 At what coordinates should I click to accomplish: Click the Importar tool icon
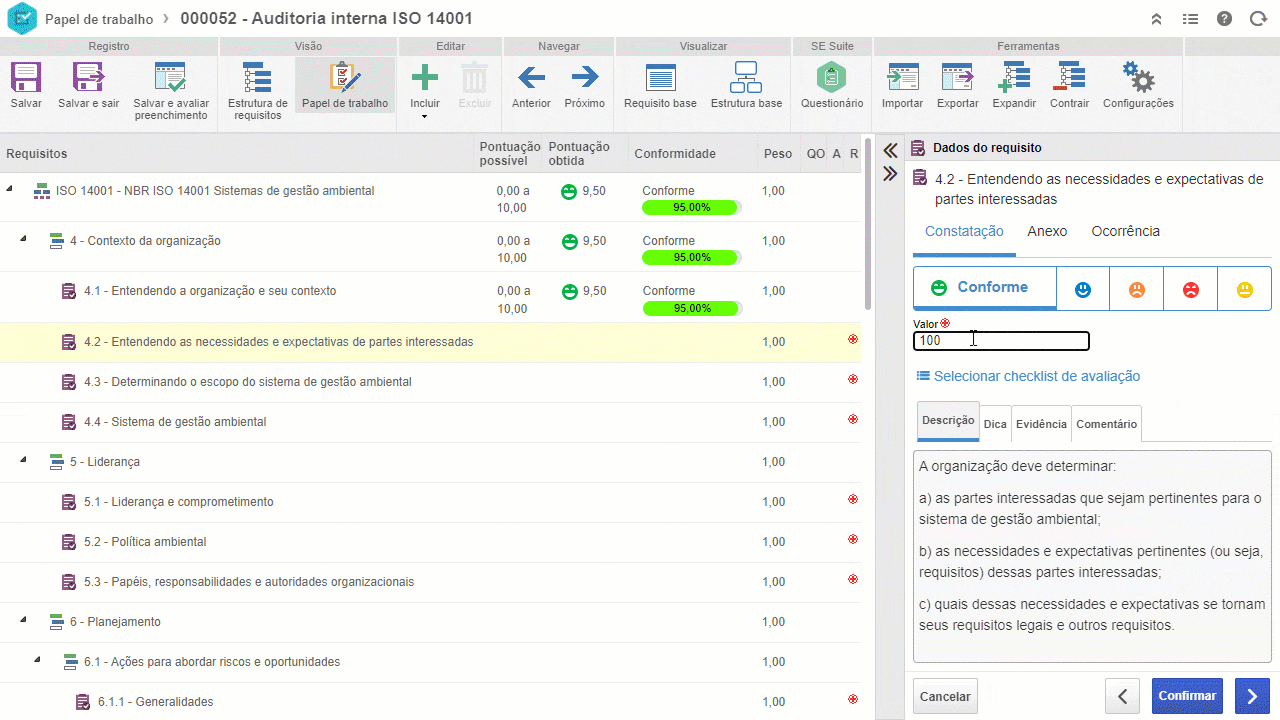click(902, 77)
